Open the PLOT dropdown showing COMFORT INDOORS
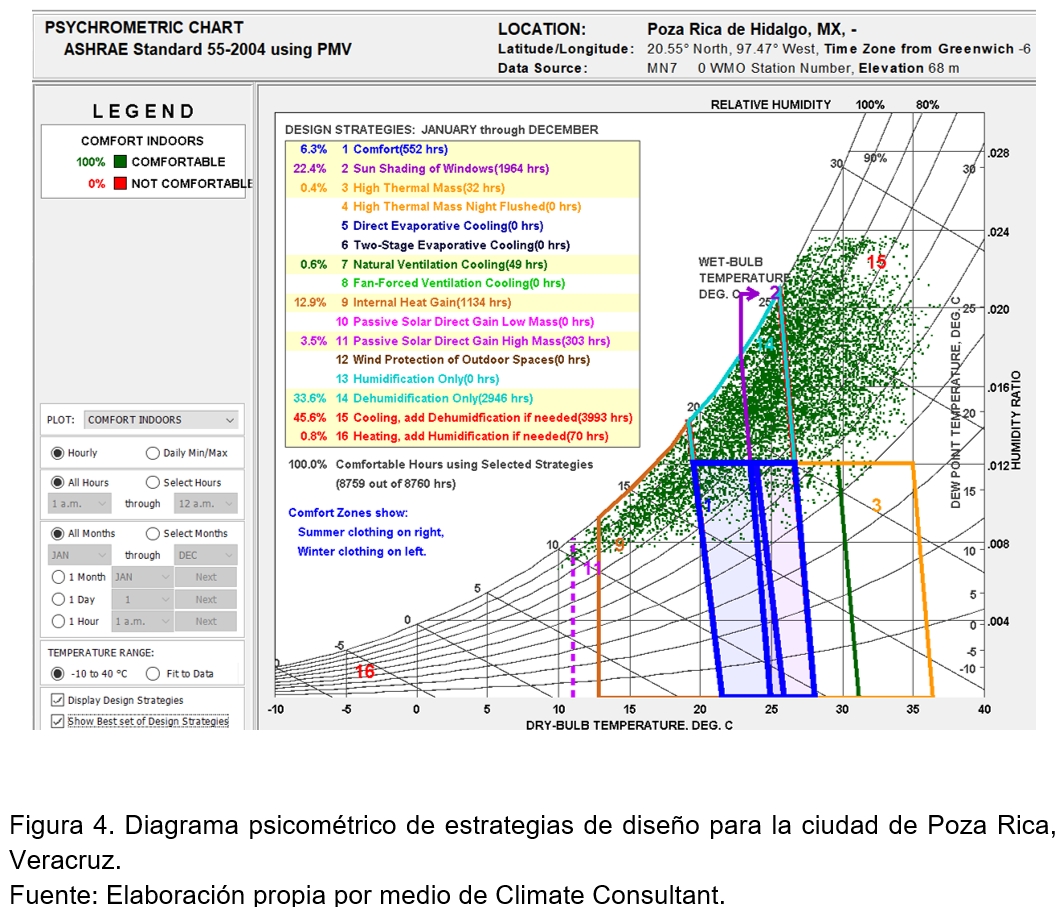 (161, 420)
